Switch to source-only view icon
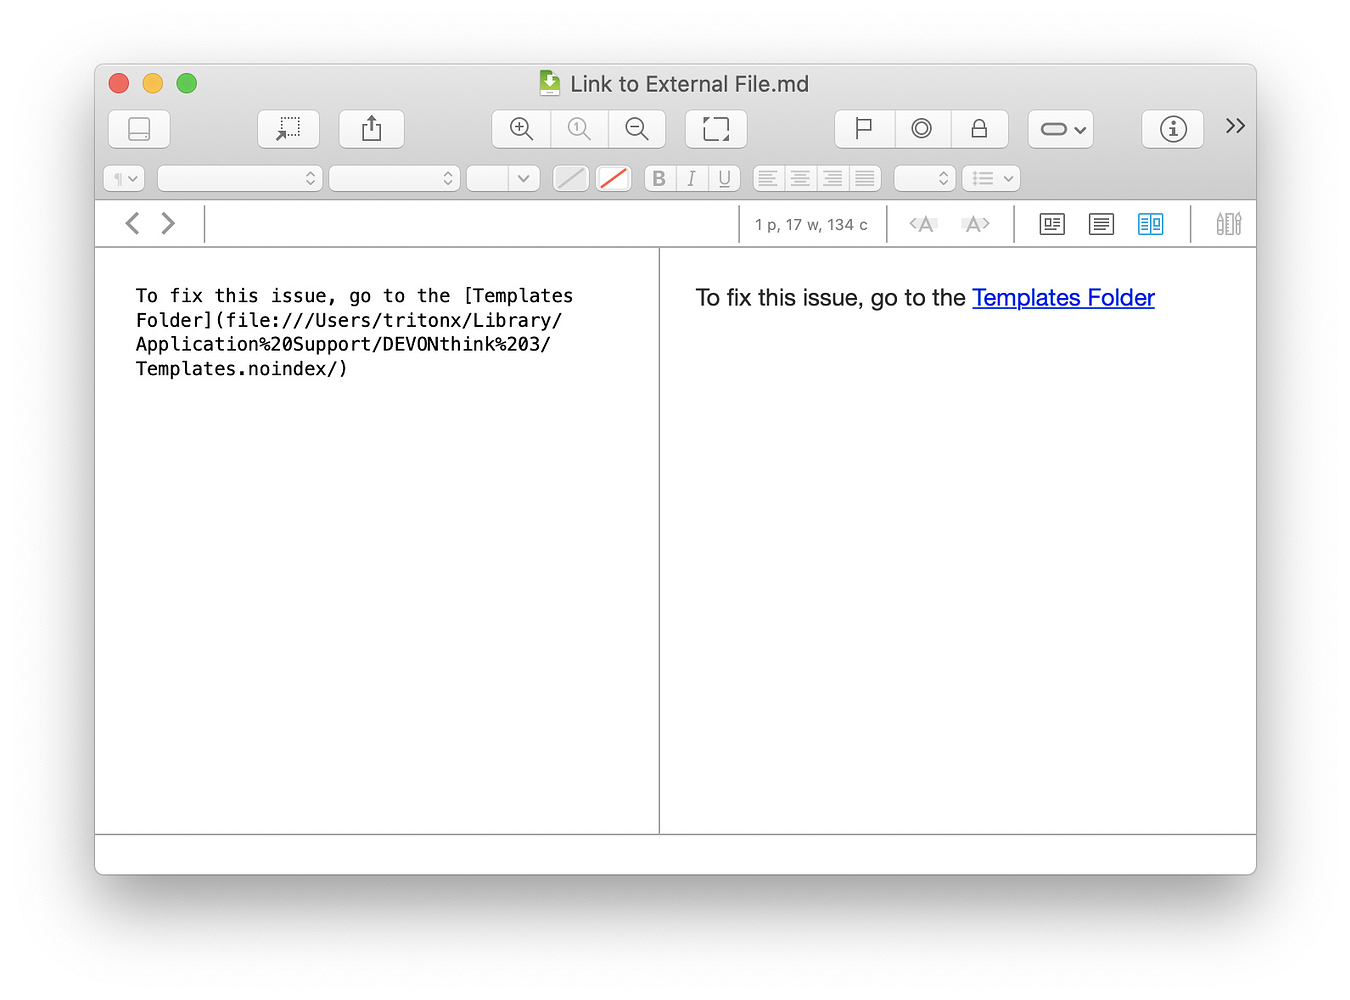The height and width of the screenshot is (1000, 1350). pyautogui.click(x=1101, y=223)
